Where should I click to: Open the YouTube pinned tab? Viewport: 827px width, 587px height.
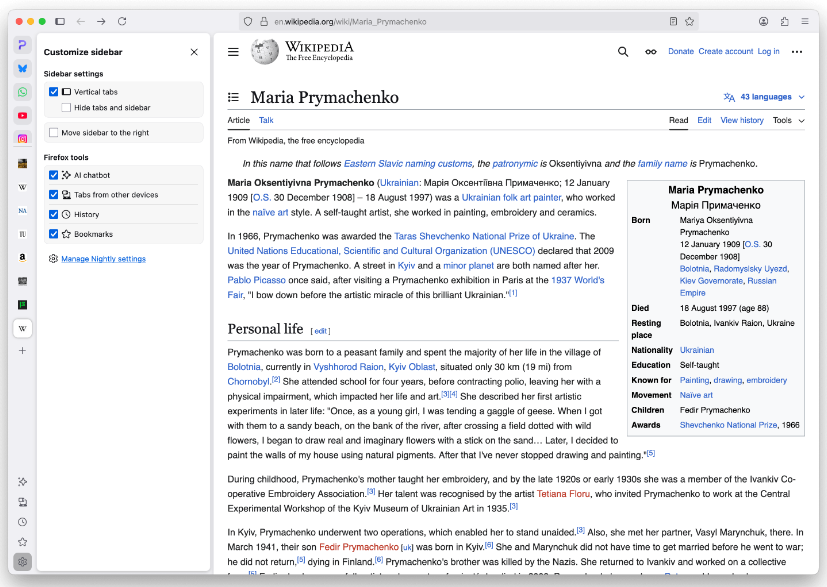[22, 115]
